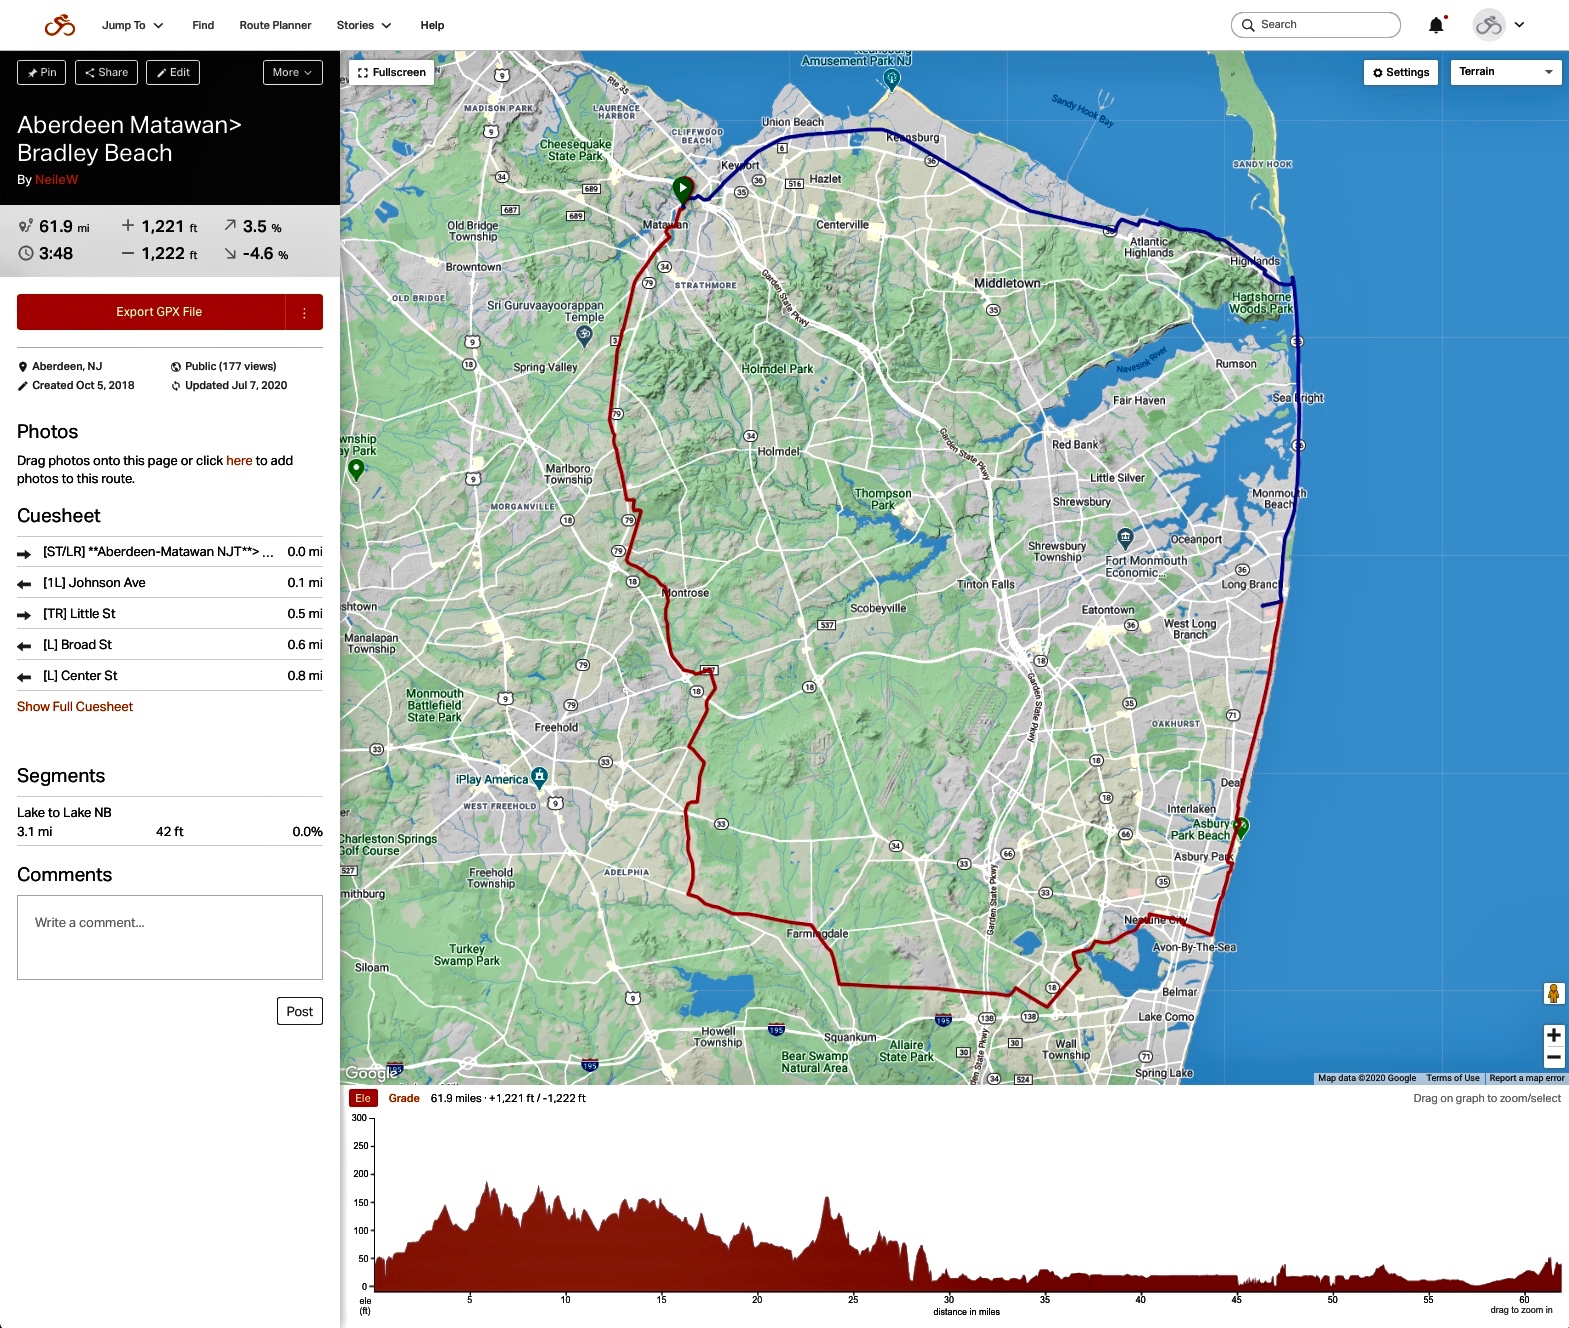Click the Street View pegman icon
The image size is (1569, 1328).
click(1553, 993)
